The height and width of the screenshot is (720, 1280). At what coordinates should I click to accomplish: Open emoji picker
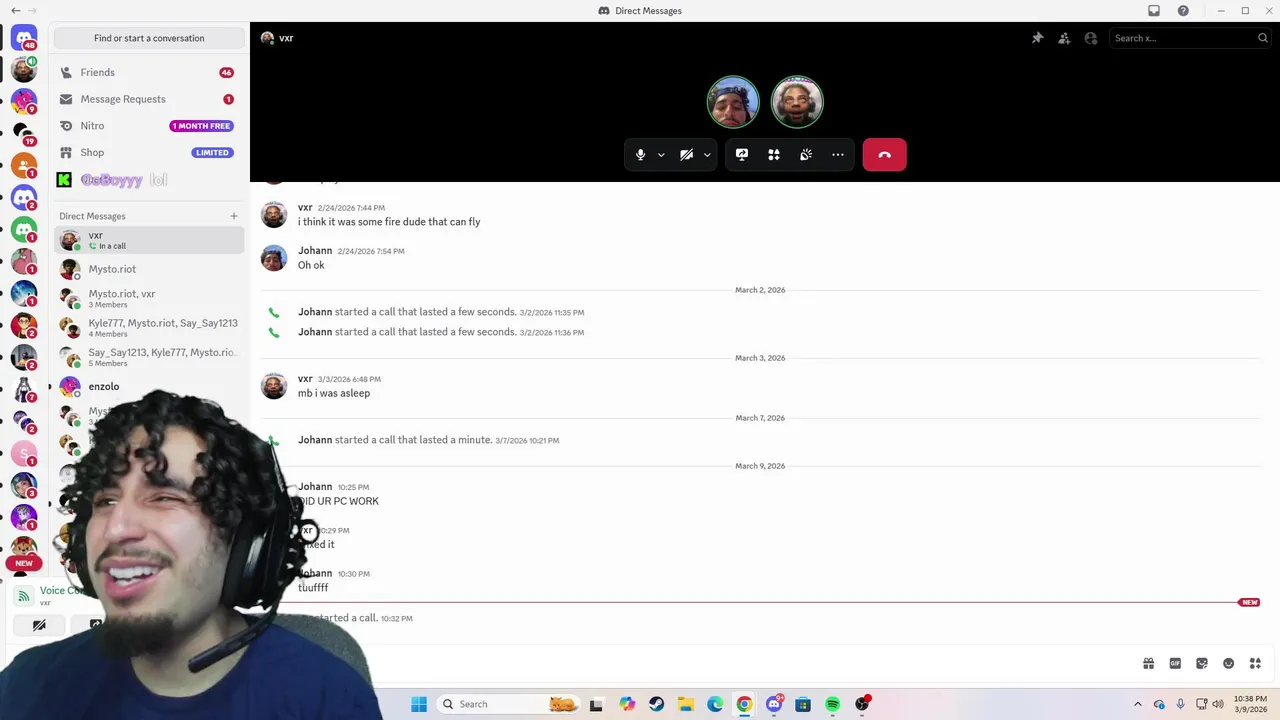(x=1229, y=663)
